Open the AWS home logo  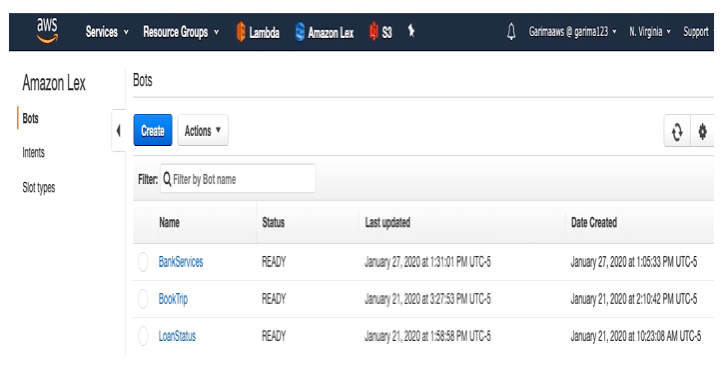tap(47, 31)
